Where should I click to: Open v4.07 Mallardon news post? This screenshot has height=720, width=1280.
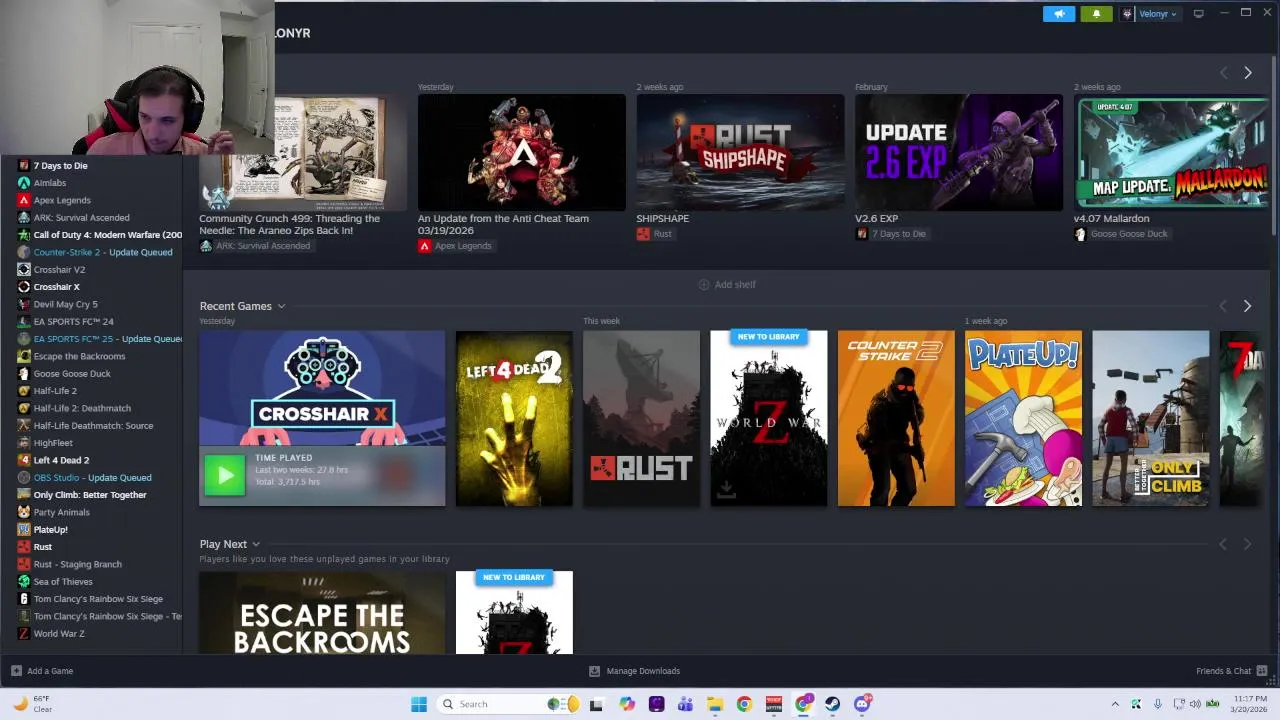pos(1171,152)
